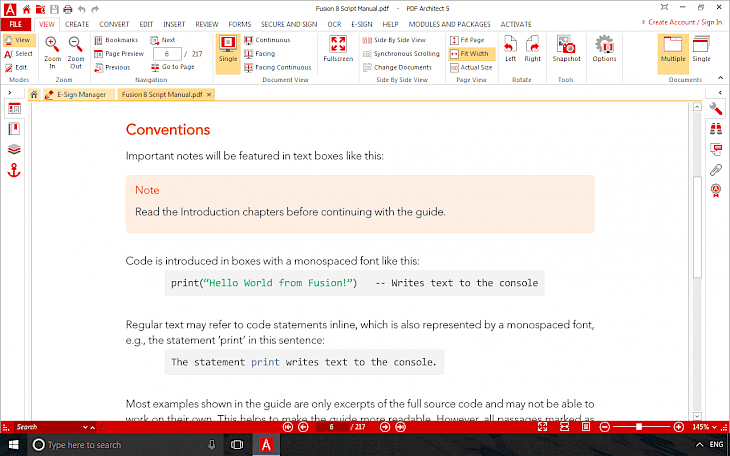
Task: Click the Go to Page button
Action: point(172,67)
